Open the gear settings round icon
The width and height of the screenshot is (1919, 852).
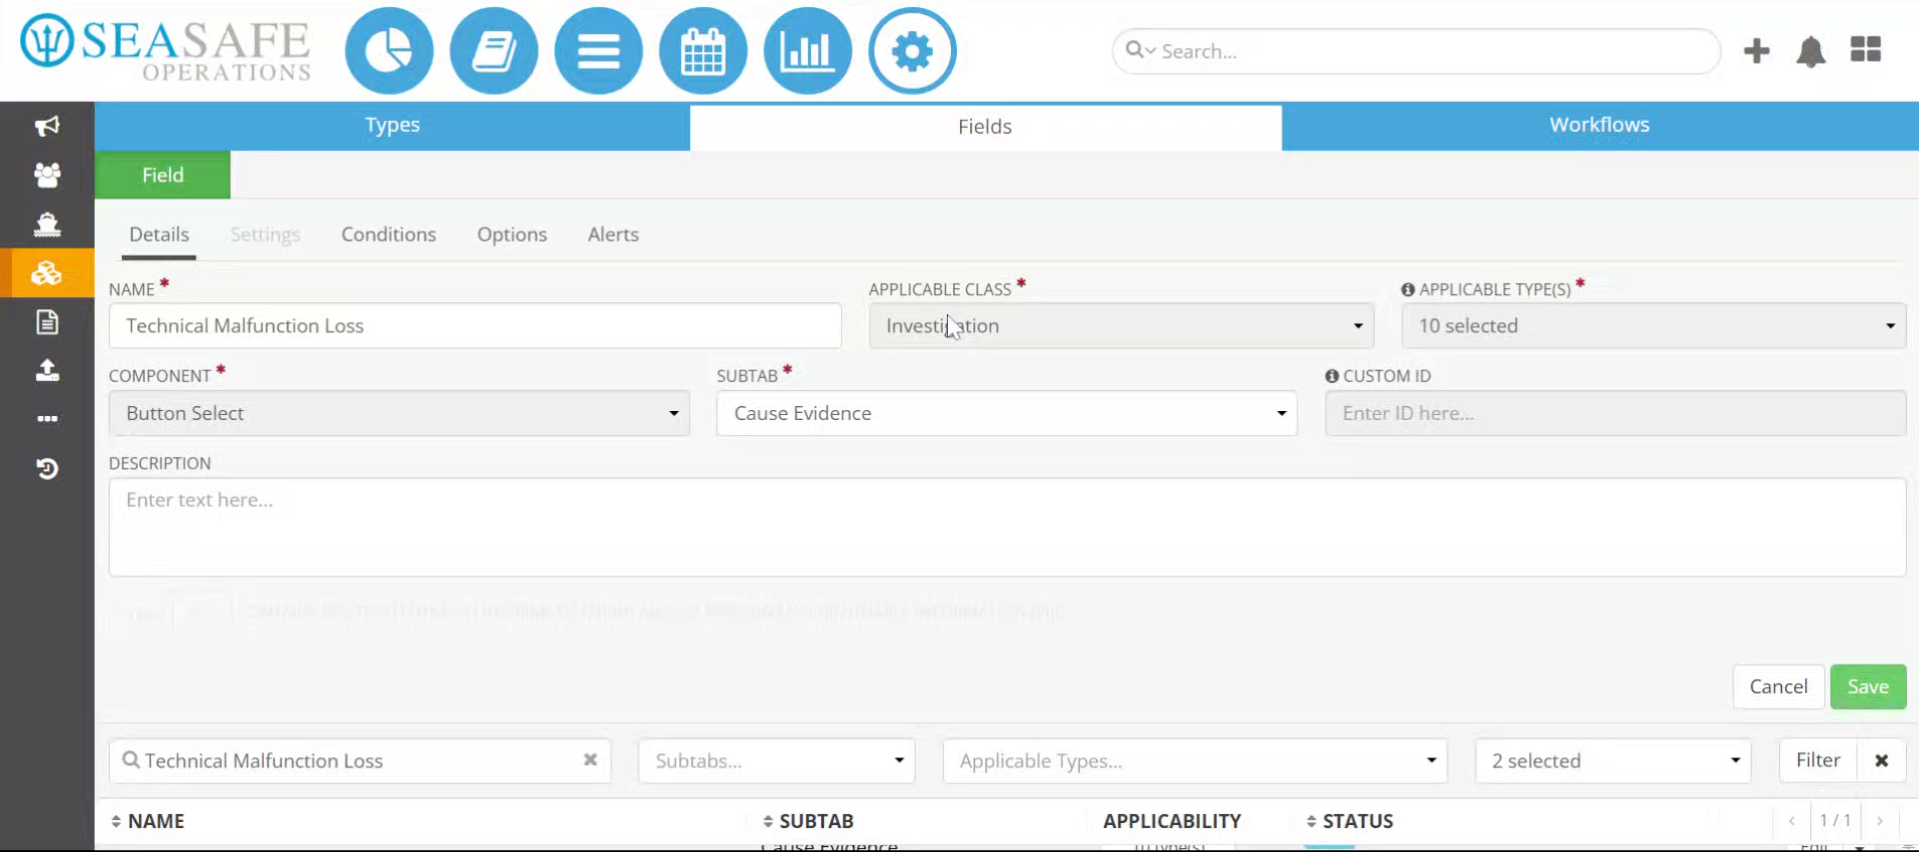912,51
